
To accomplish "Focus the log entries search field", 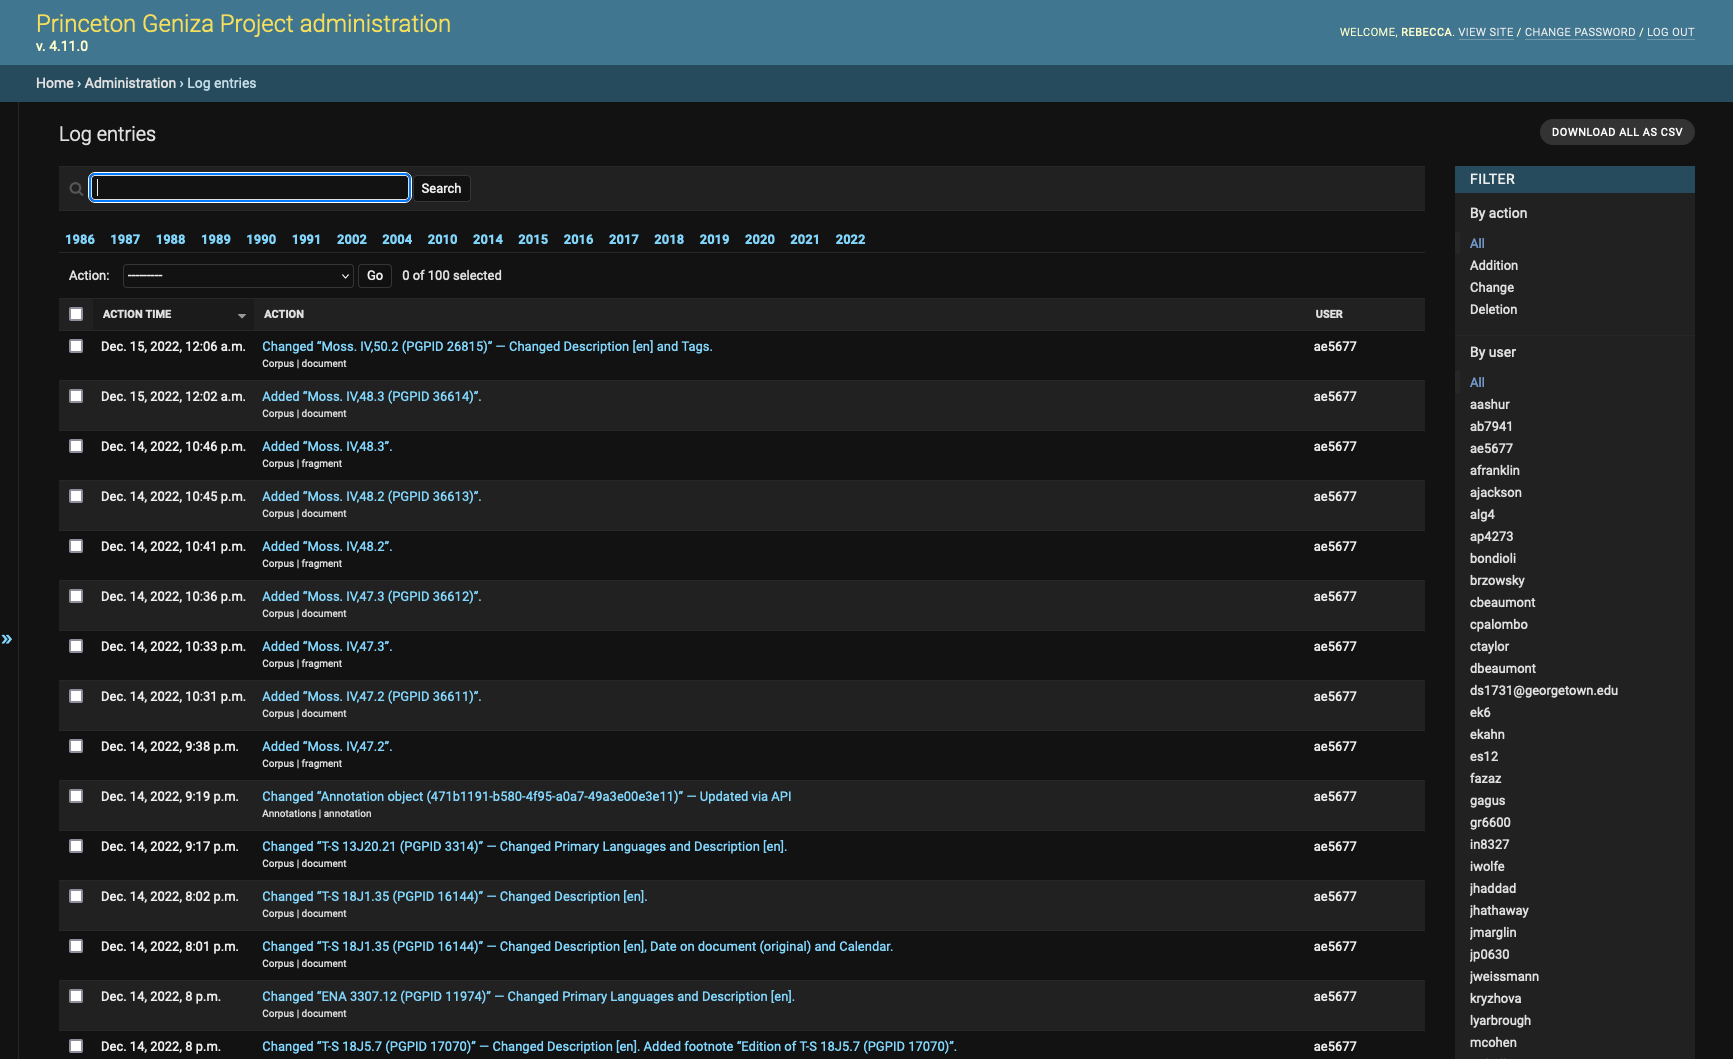I will [250, 188].
